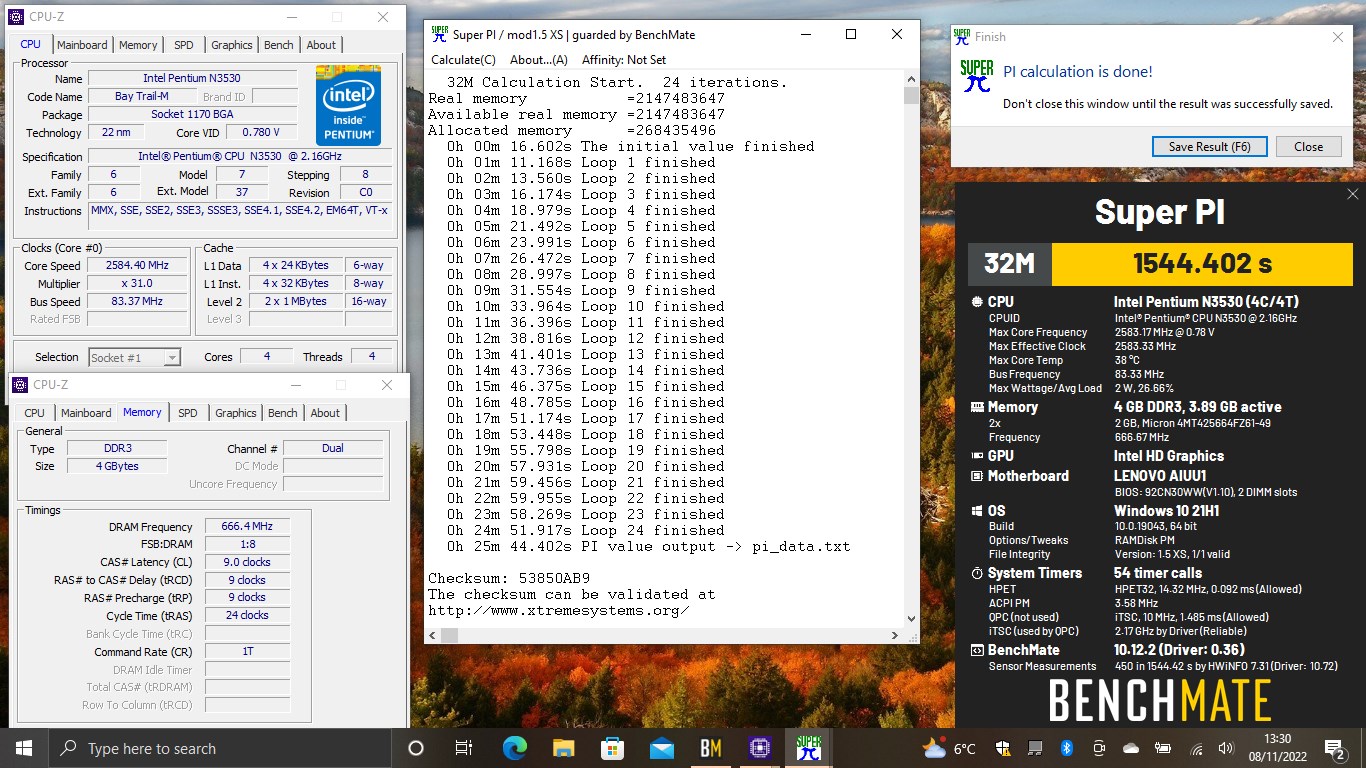The height and width of the screenshot is (768, 1366).
Task: Click the 1544.402 s result score
Action: coord(1202,264)
